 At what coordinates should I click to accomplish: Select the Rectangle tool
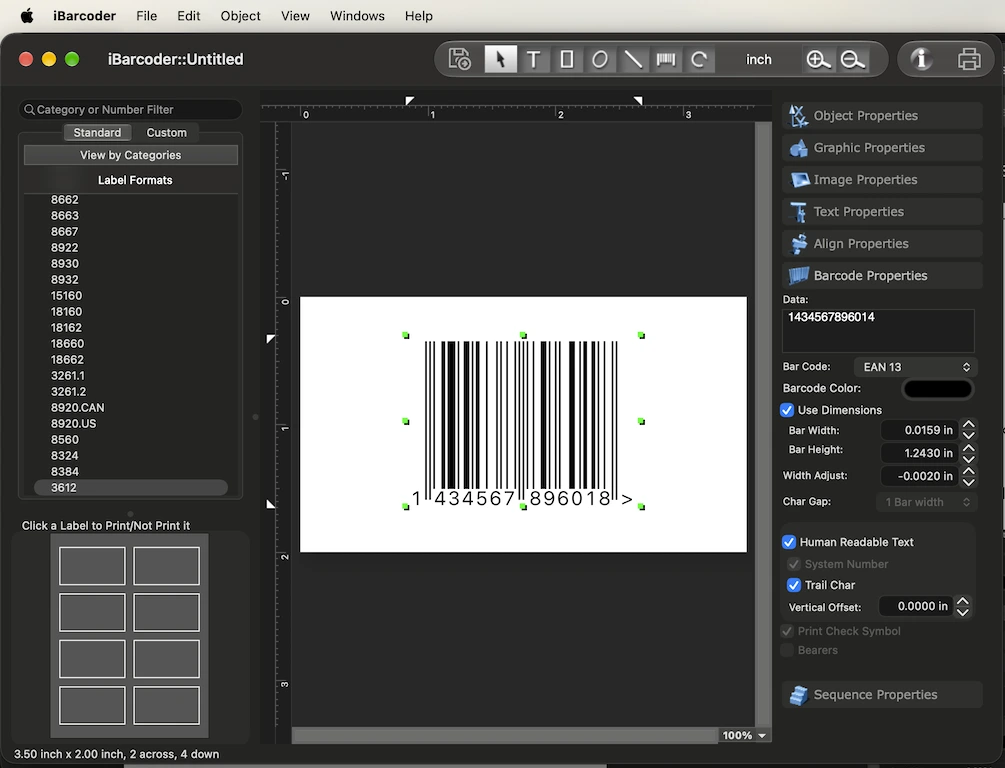click(x=567, y=59)
